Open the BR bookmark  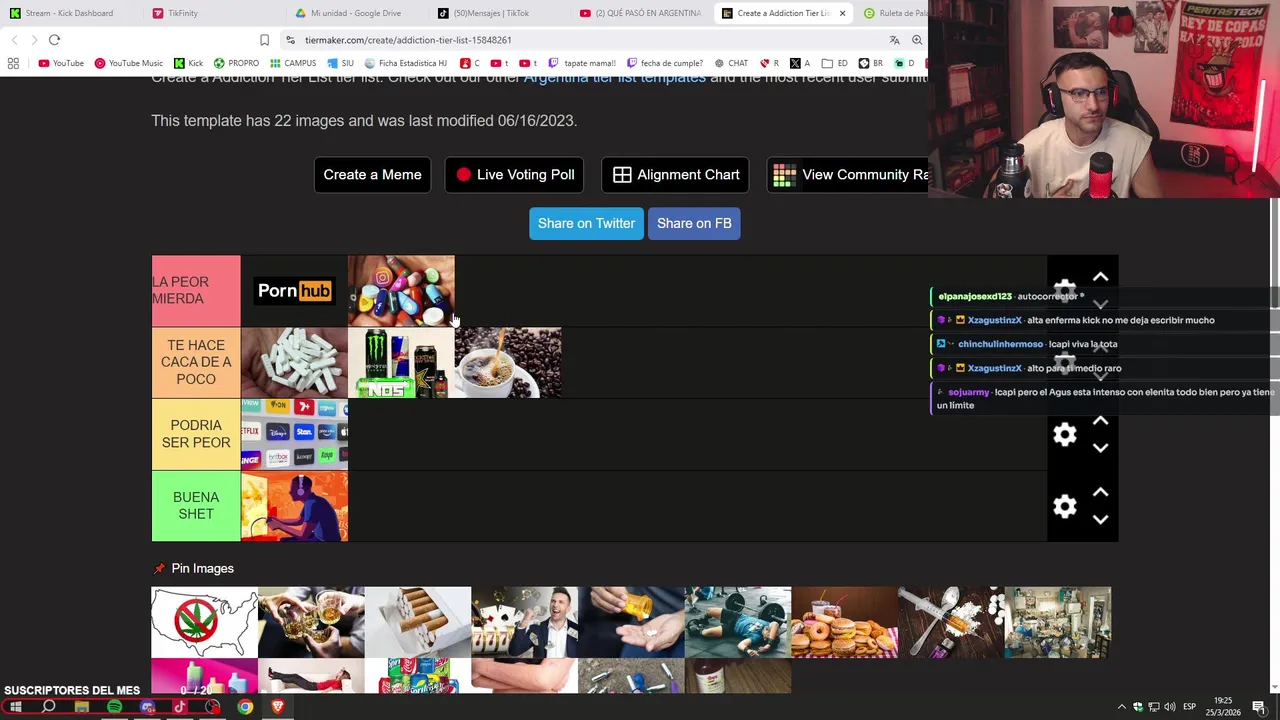(871, 63)
